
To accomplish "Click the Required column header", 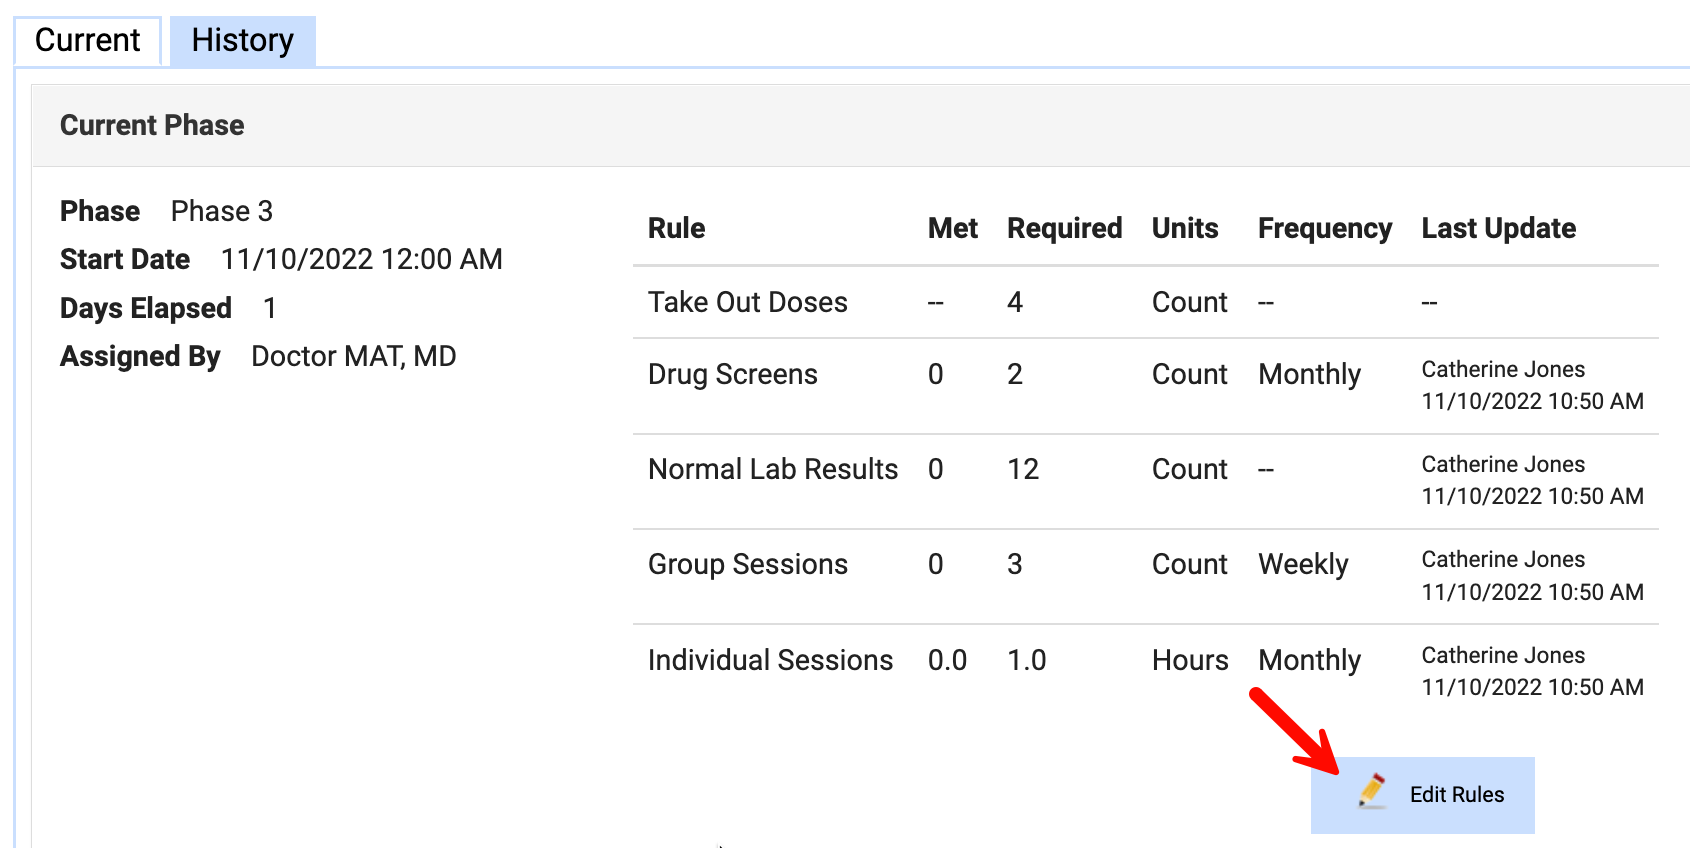I will click(1064, 228).
